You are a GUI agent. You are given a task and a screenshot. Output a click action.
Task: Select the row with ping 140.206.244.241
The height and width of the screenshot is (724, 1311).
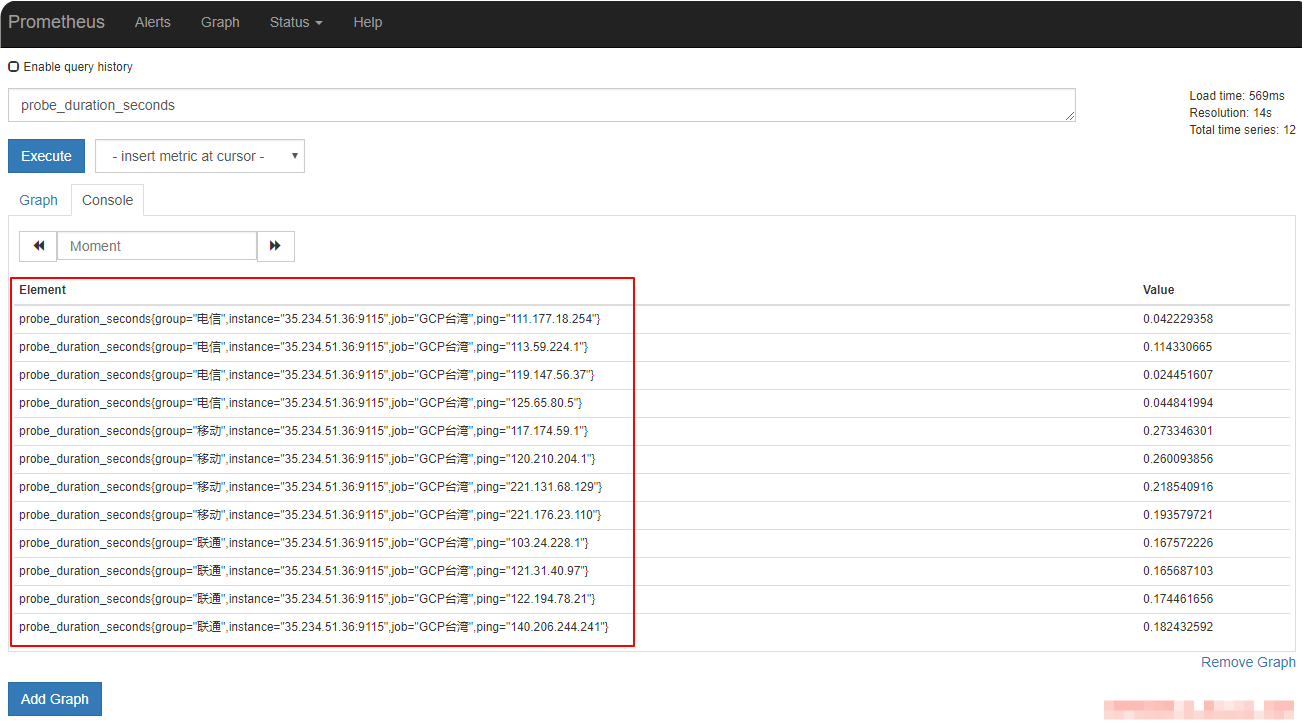(x=652, y=627)
